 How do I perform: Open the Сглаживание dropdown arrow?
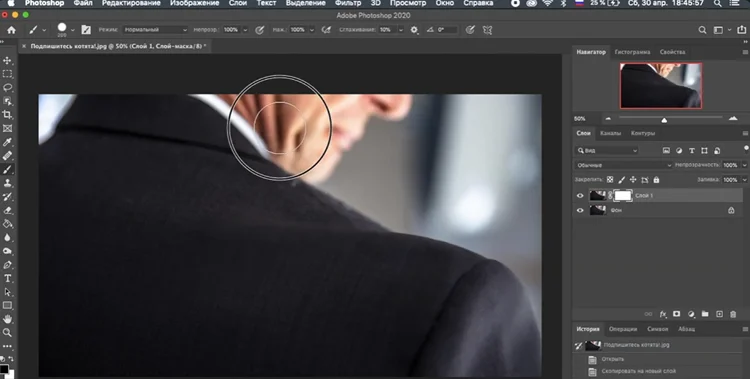coord(401,30)
